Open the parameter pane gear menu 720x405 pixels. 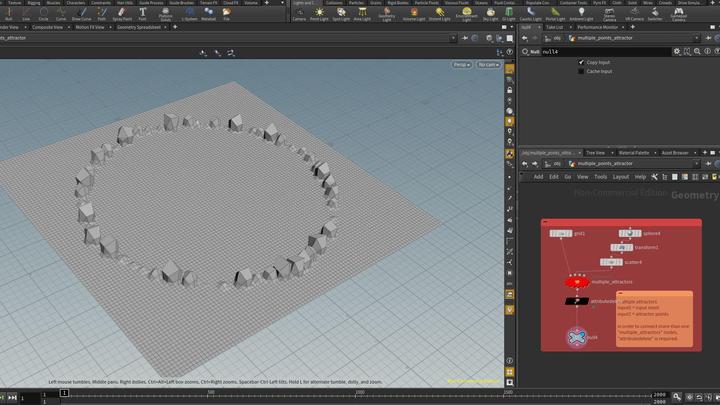tap(676, 52)
